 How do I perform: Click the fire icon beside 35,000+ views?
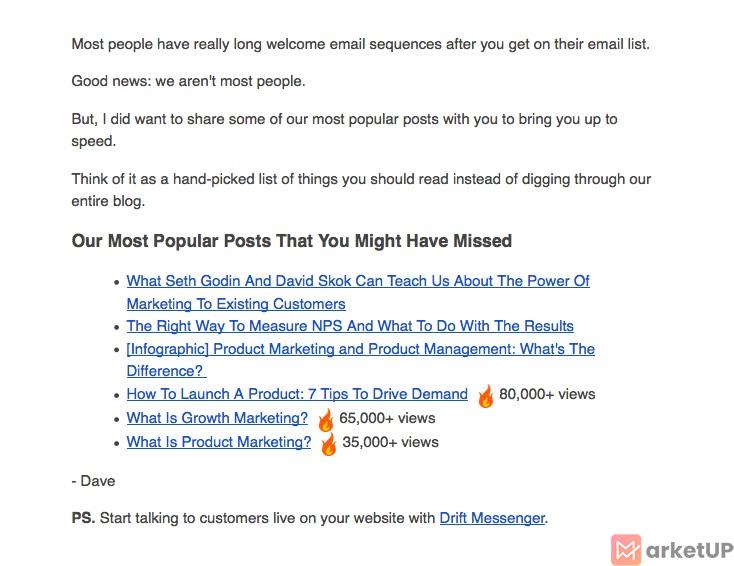tap(329, 444)
